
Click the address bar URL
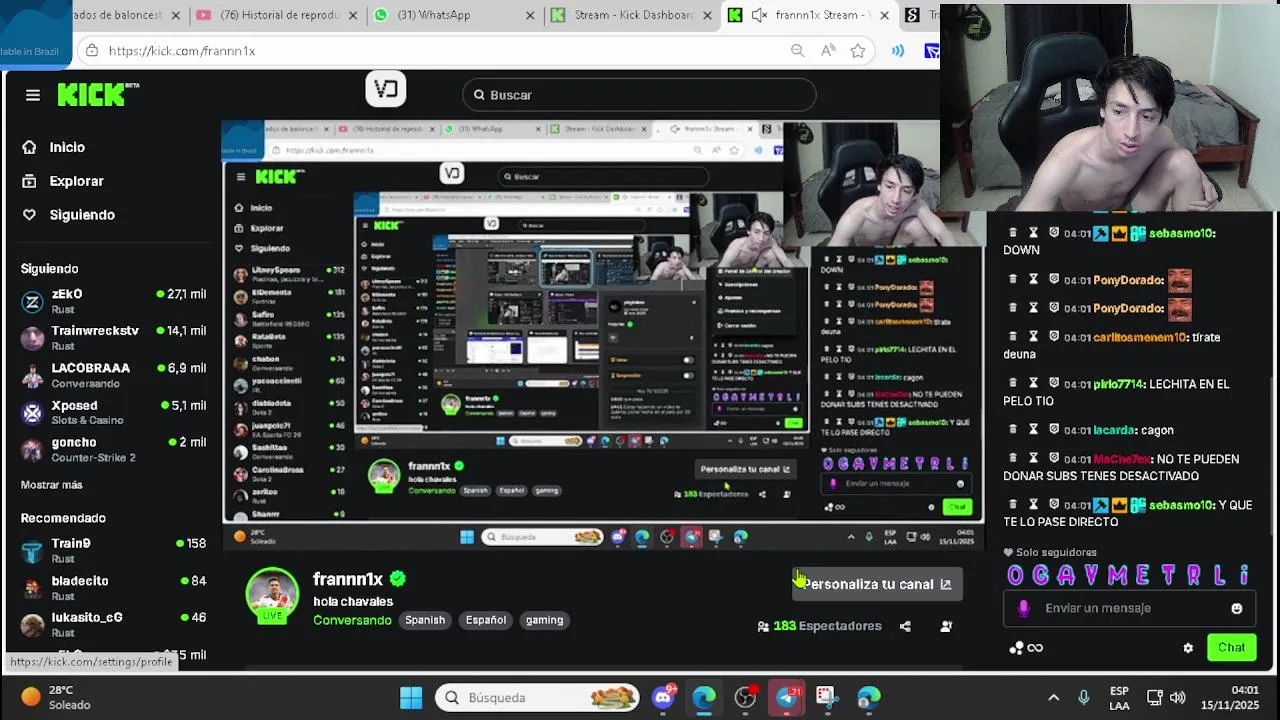[182, 51]
